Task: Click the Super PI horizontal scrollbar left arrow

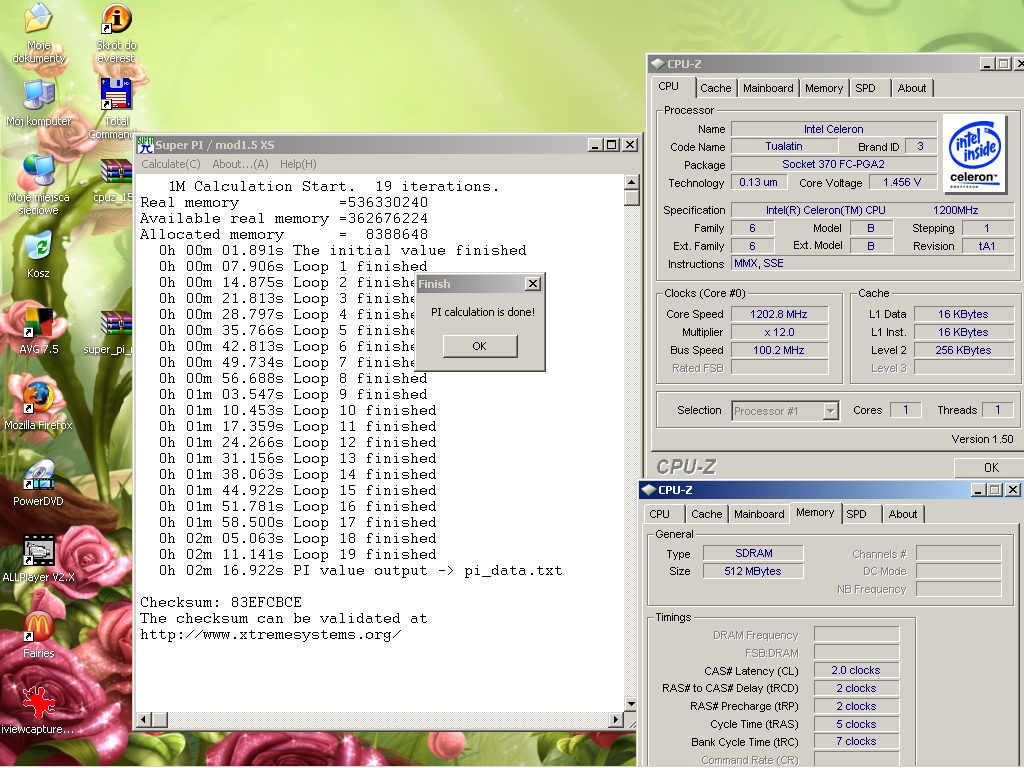Action: pyautogui.click(x=145, y=719)
